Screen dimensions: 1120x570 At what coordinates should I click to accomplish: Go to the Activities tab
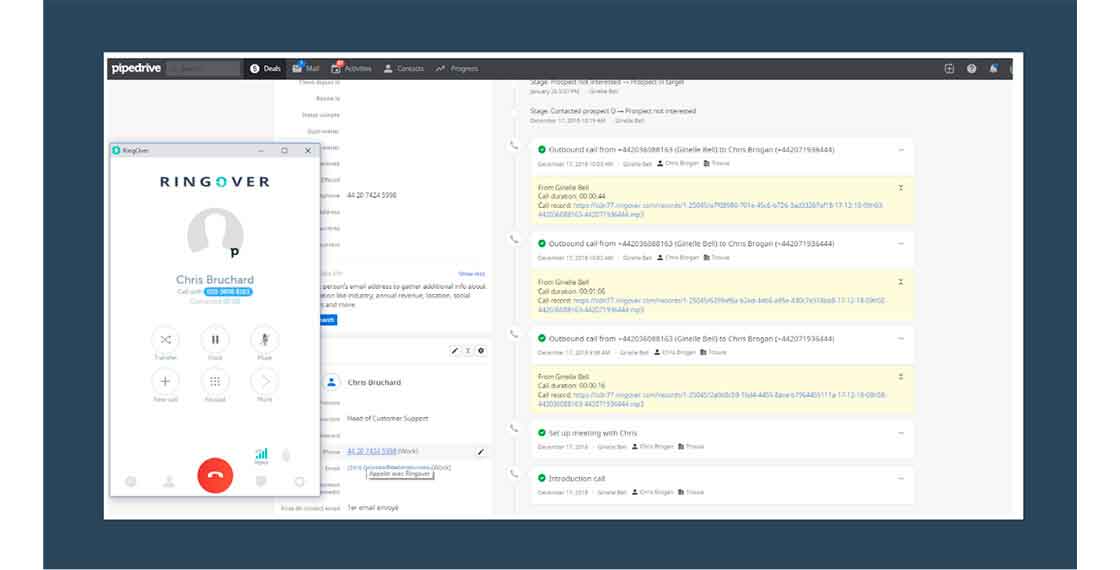click(351, 69)
